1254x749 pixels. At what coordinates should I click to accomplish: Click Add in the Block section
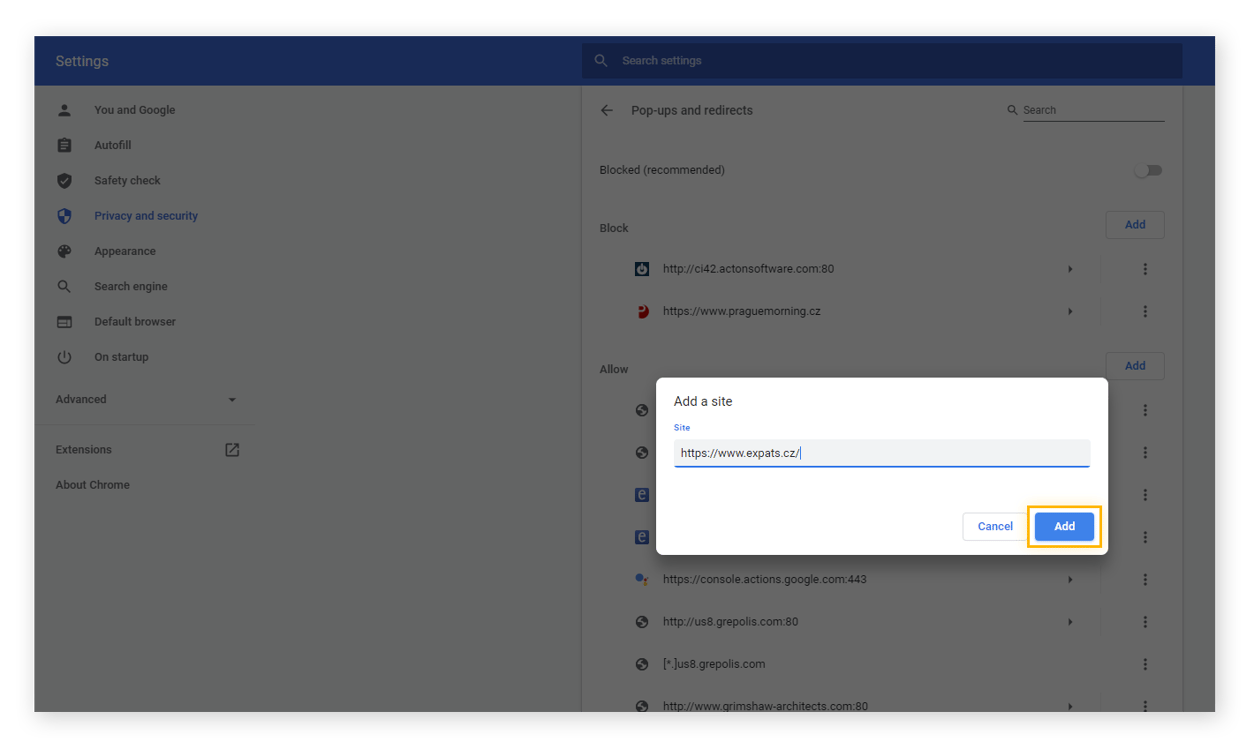click(1135, 225)
